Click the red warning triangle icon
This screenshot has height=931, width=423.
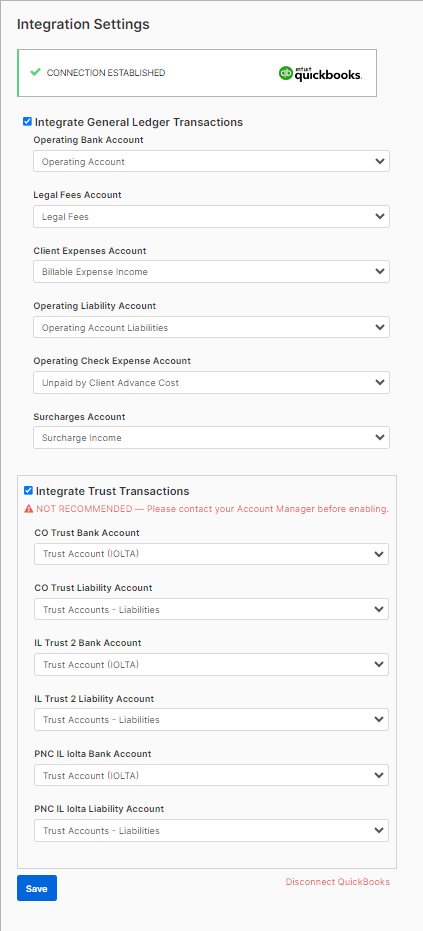point(29,509)
